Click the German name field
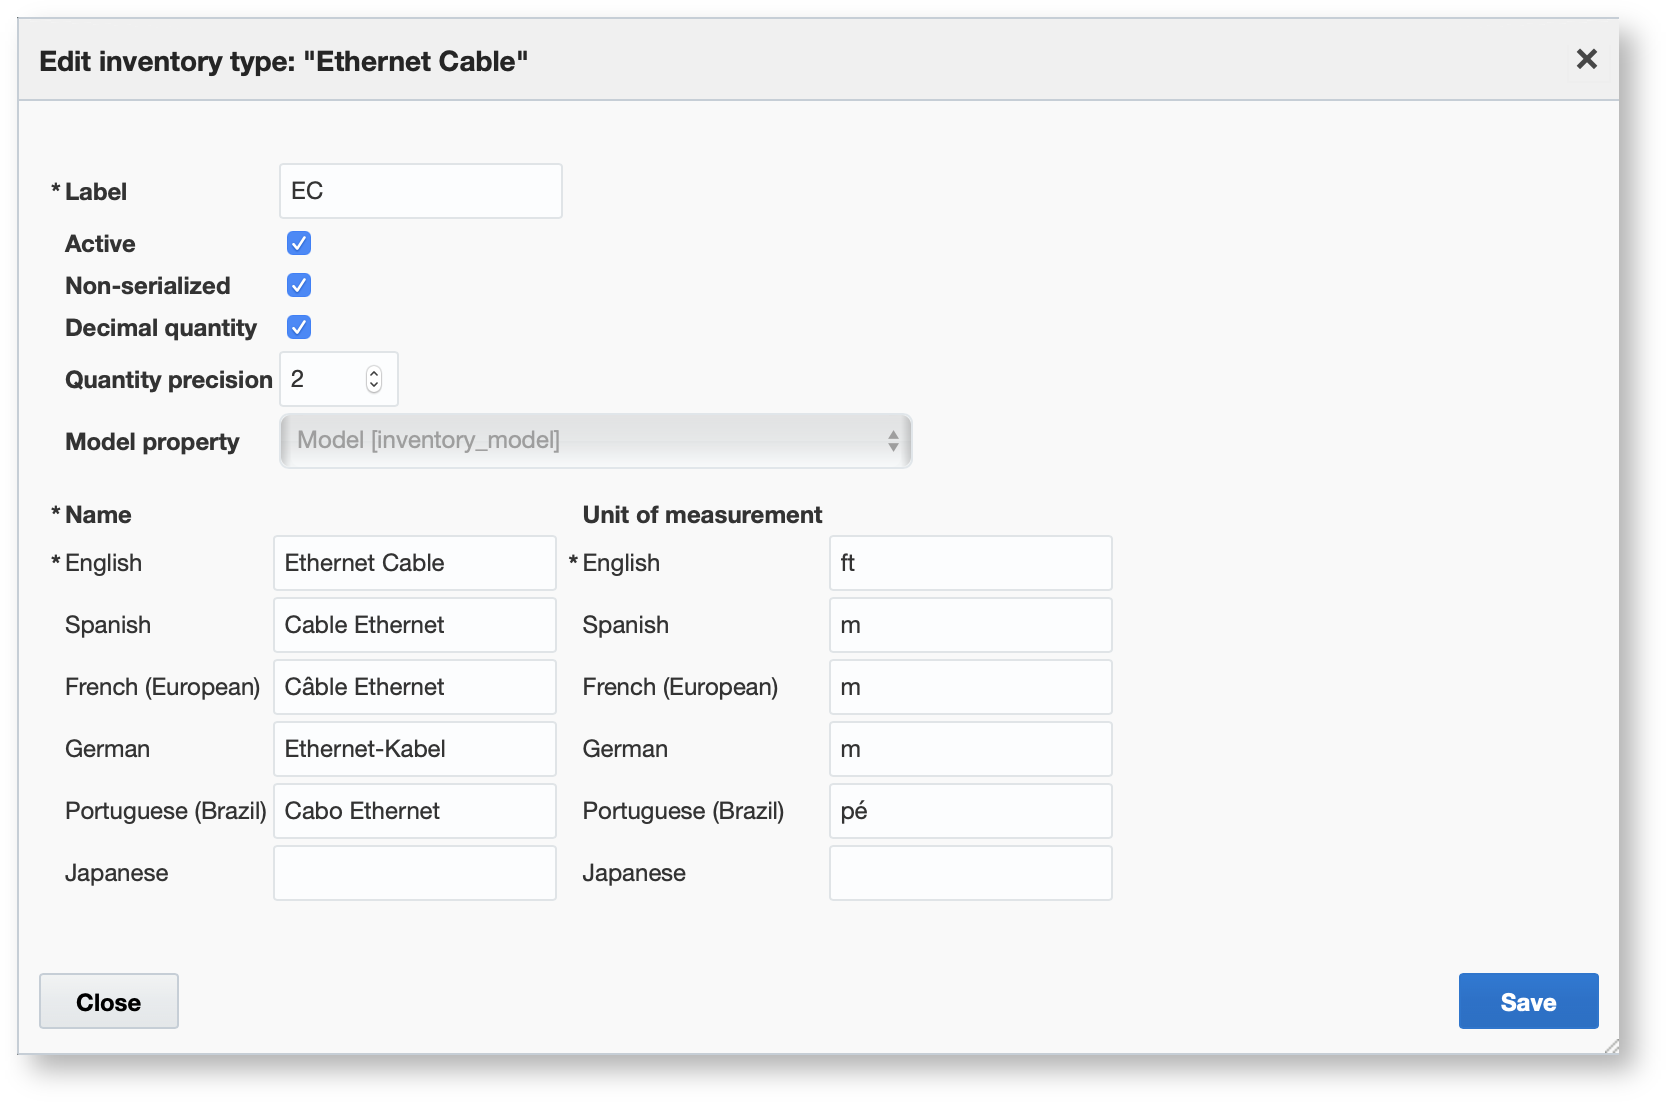 (x=414, y=749)
